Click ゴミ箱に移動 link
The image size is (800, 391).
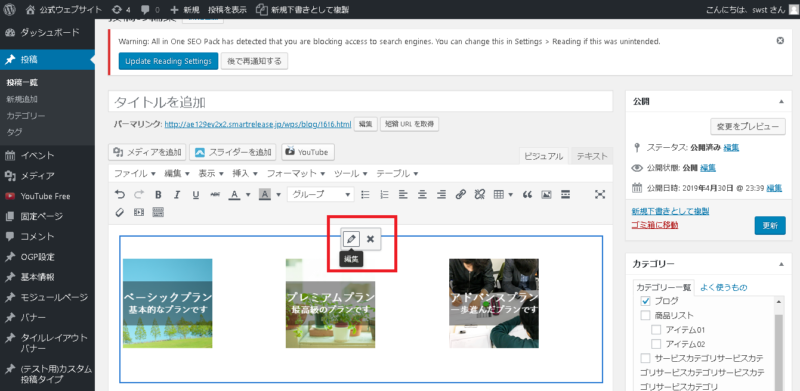[x=655, y=225]
